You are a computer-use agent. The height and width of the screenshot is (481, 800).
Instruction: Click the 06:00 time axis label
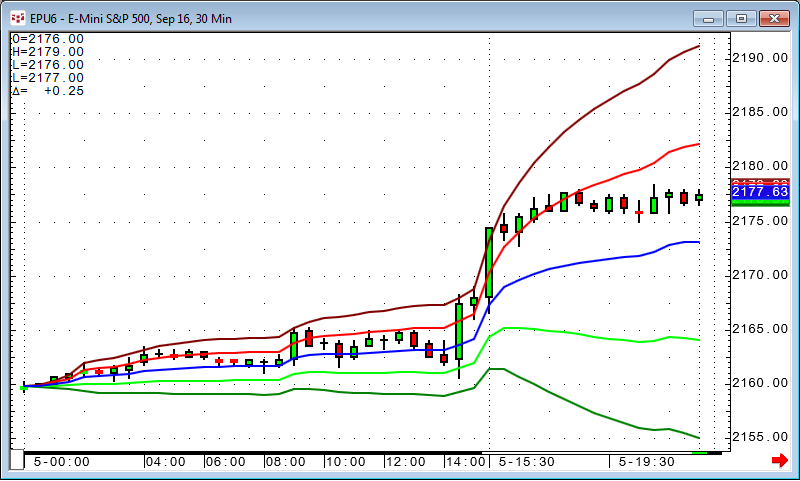[226, 462]
